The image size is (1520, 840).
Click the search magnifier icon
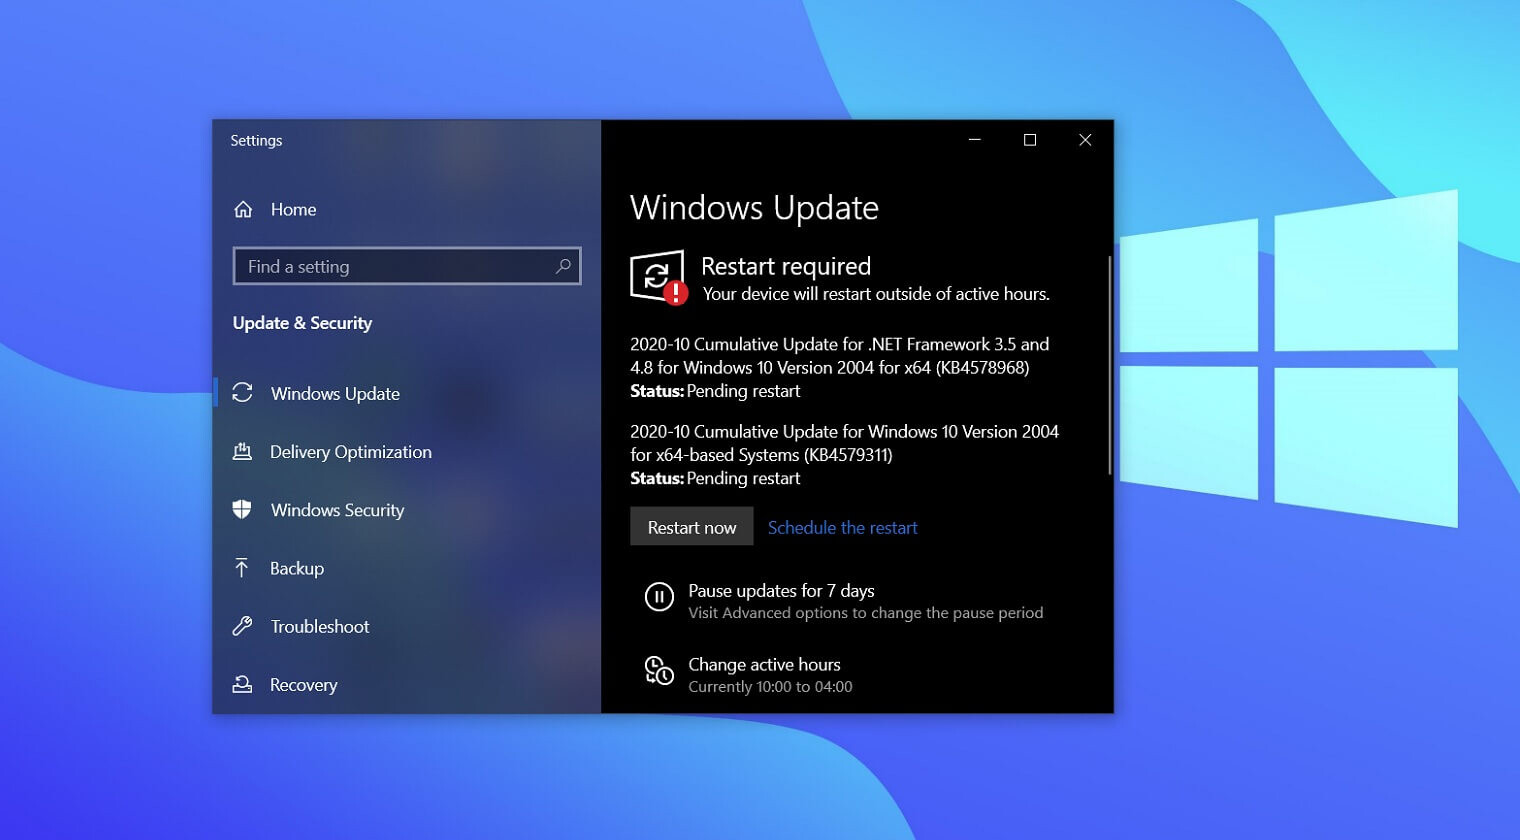pyautogui.click(x=563, y=266)
